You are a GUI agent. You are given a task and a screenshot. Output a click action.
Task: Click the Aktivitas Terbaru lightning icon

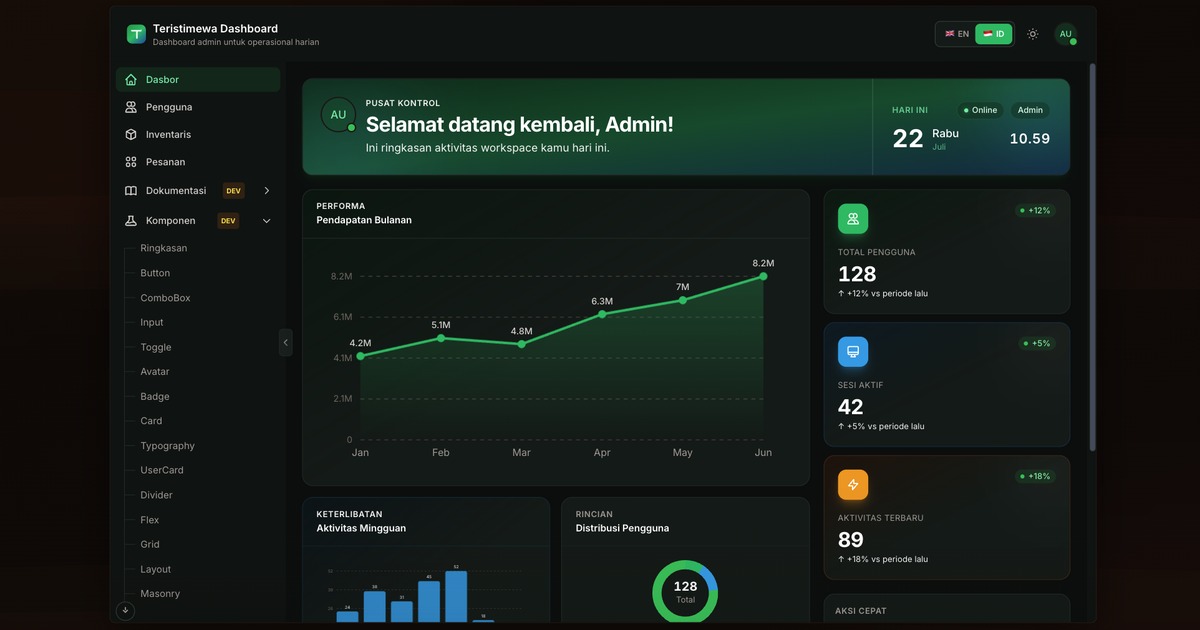[853, 485]
